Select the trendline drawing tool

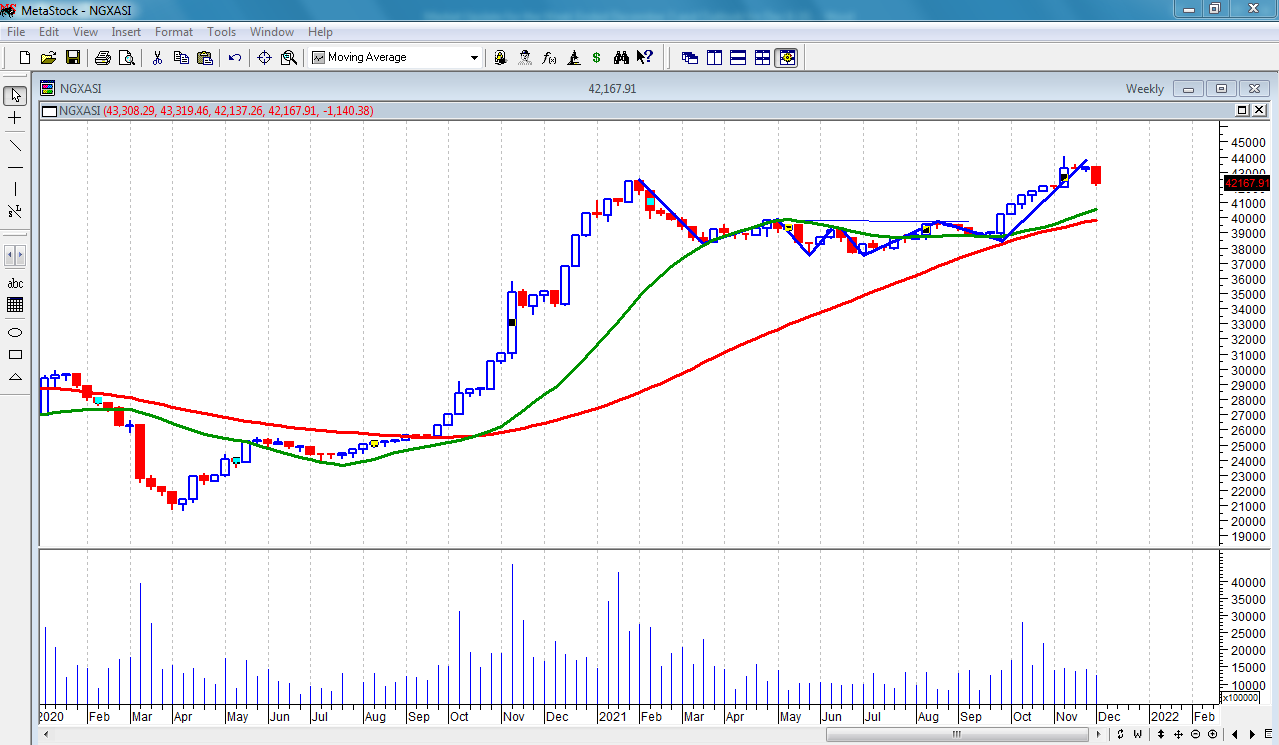pyautogui.click(x=15, y=146)
